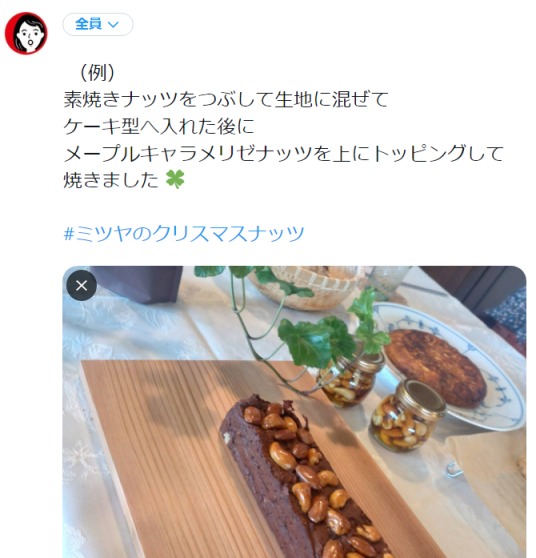Image resolution: width=536 pixels, height=558 pixels.
Task: Click the #ミツヤのクリスマスナッツ hashtag
Action: [184, 233]
